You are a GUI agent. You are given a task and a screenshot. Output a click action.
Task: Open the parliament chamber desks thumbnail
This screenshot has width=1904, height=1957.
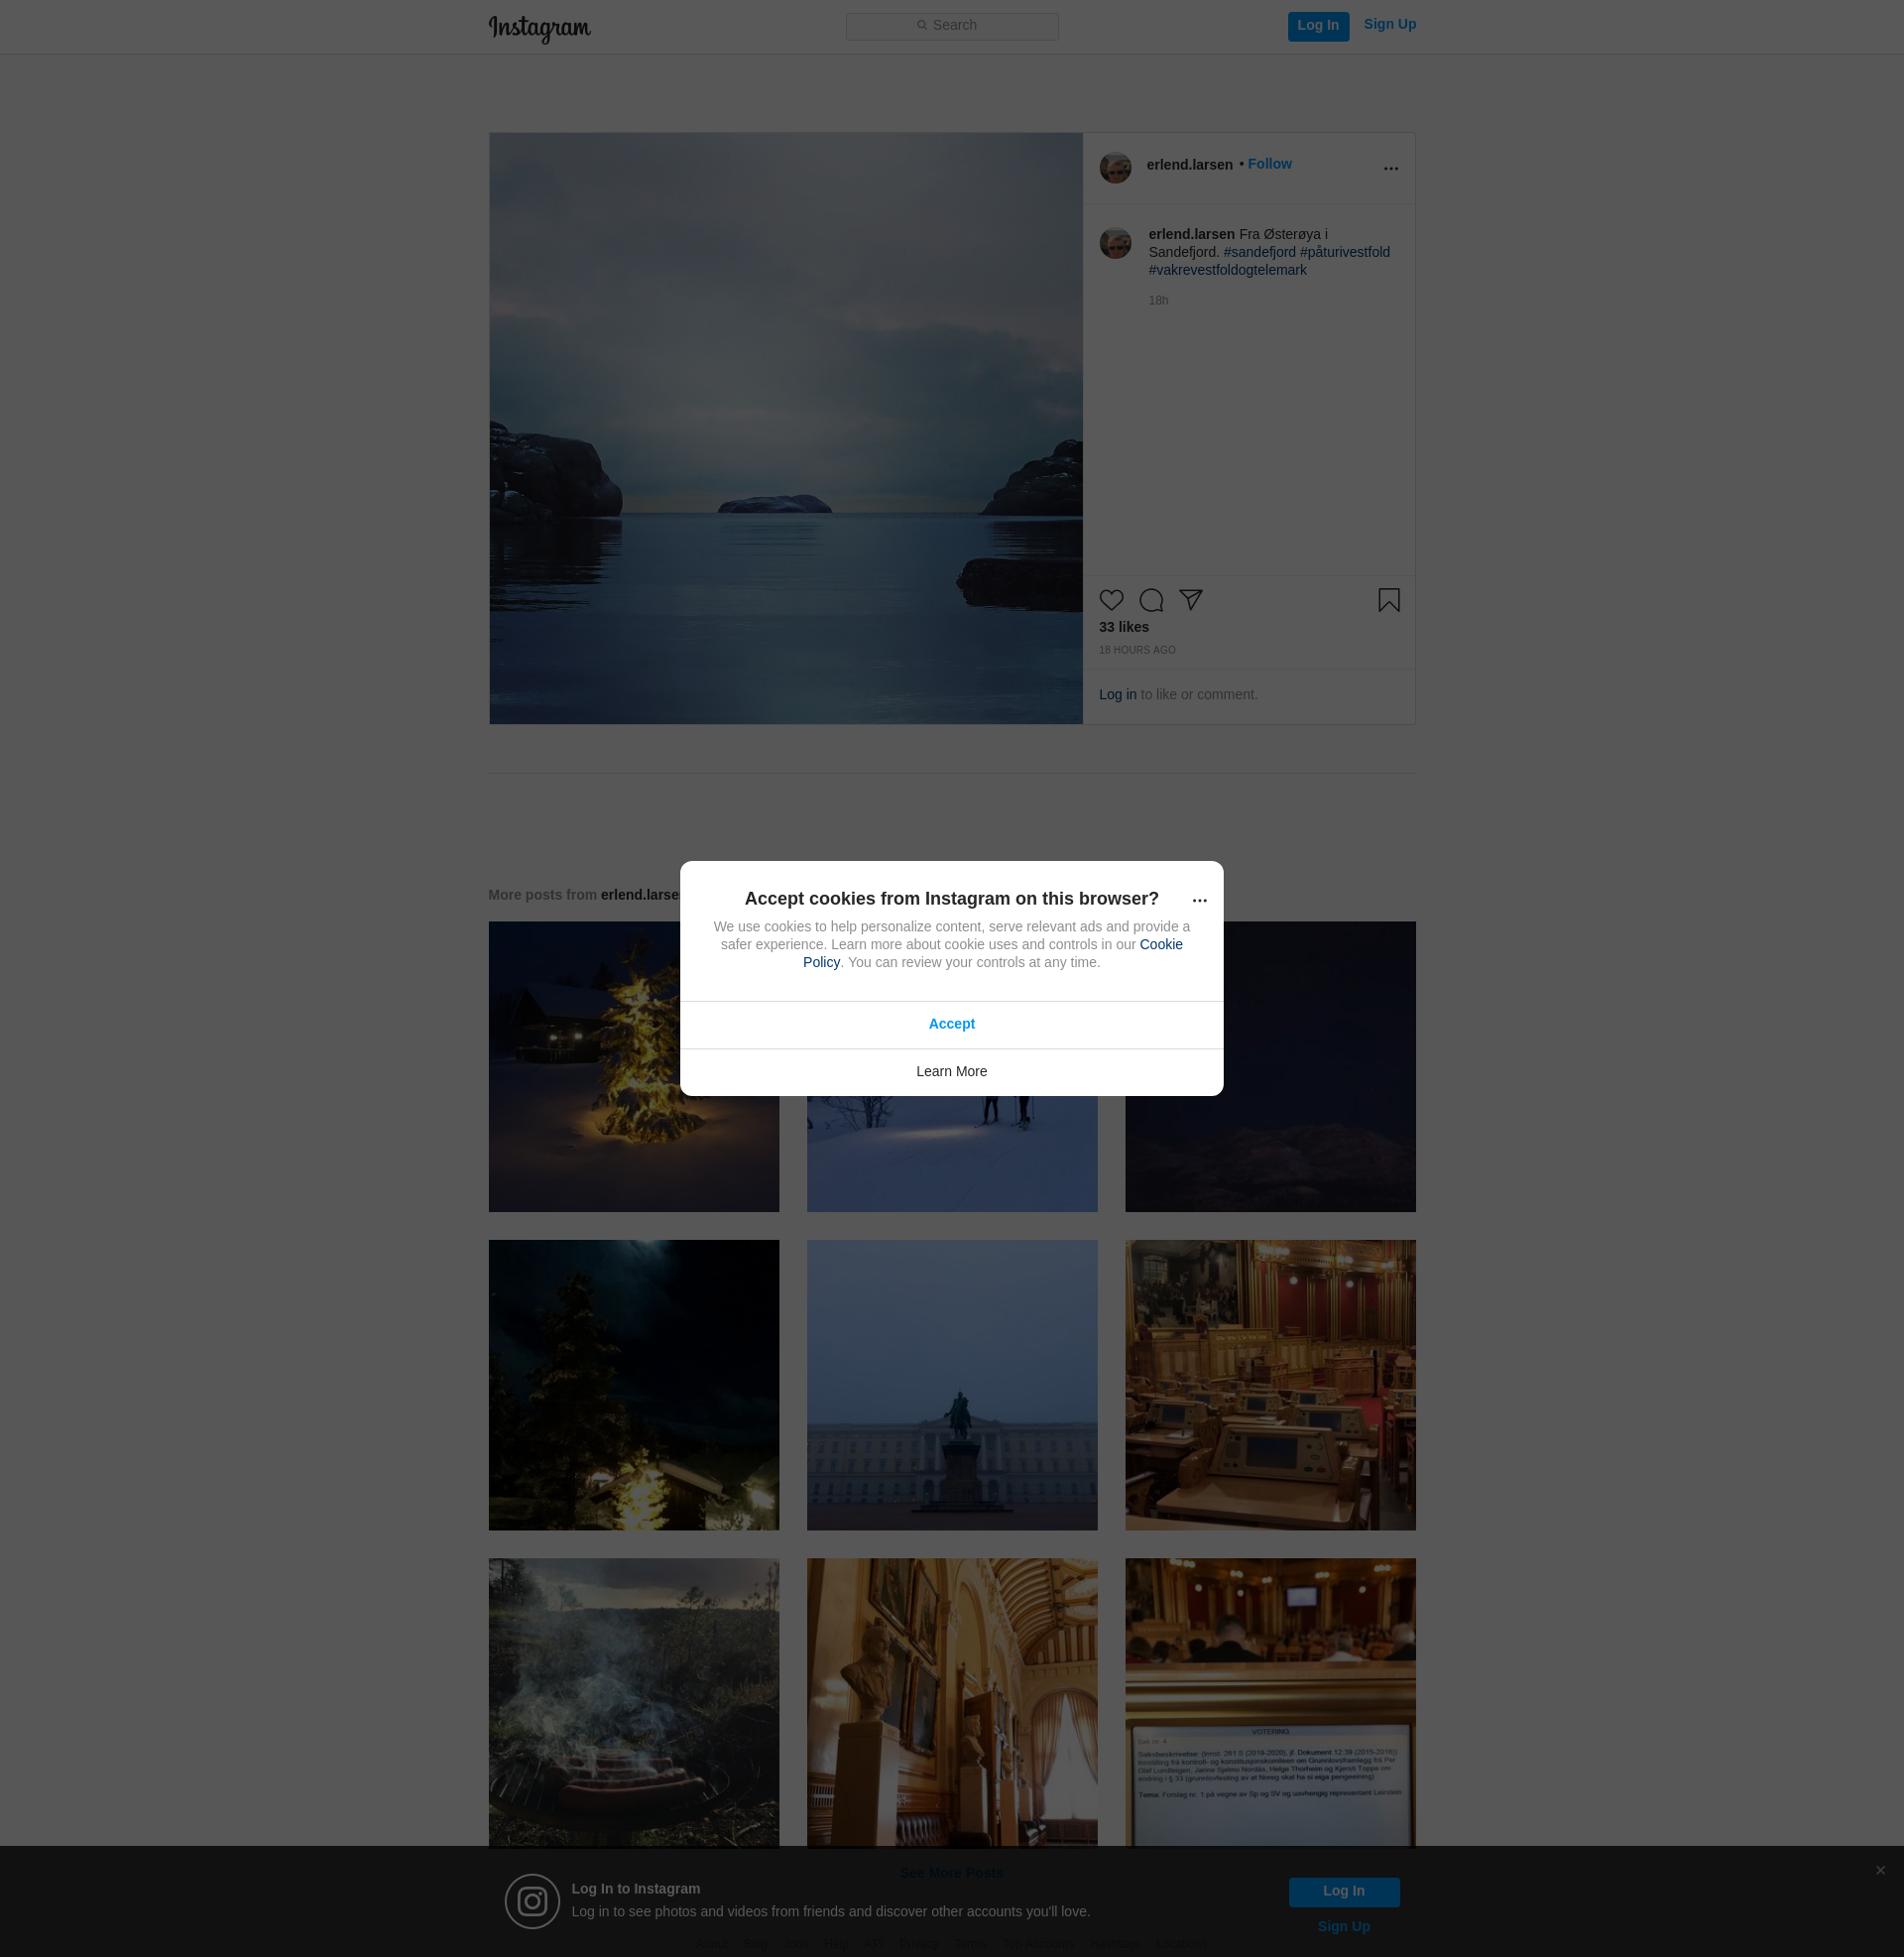[1270, 1385]
